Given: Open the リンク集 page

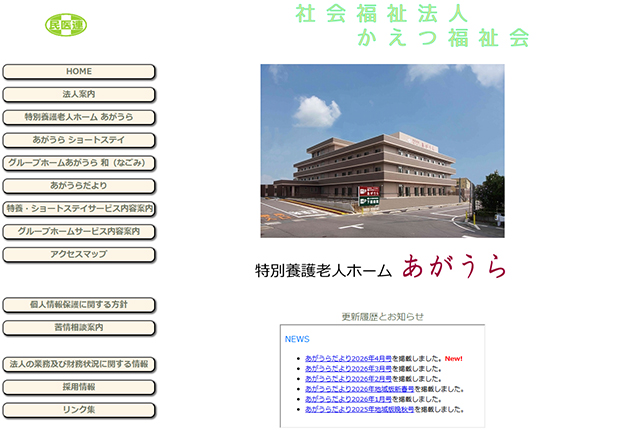Looking at the screenshot, I should click(79, 410).
